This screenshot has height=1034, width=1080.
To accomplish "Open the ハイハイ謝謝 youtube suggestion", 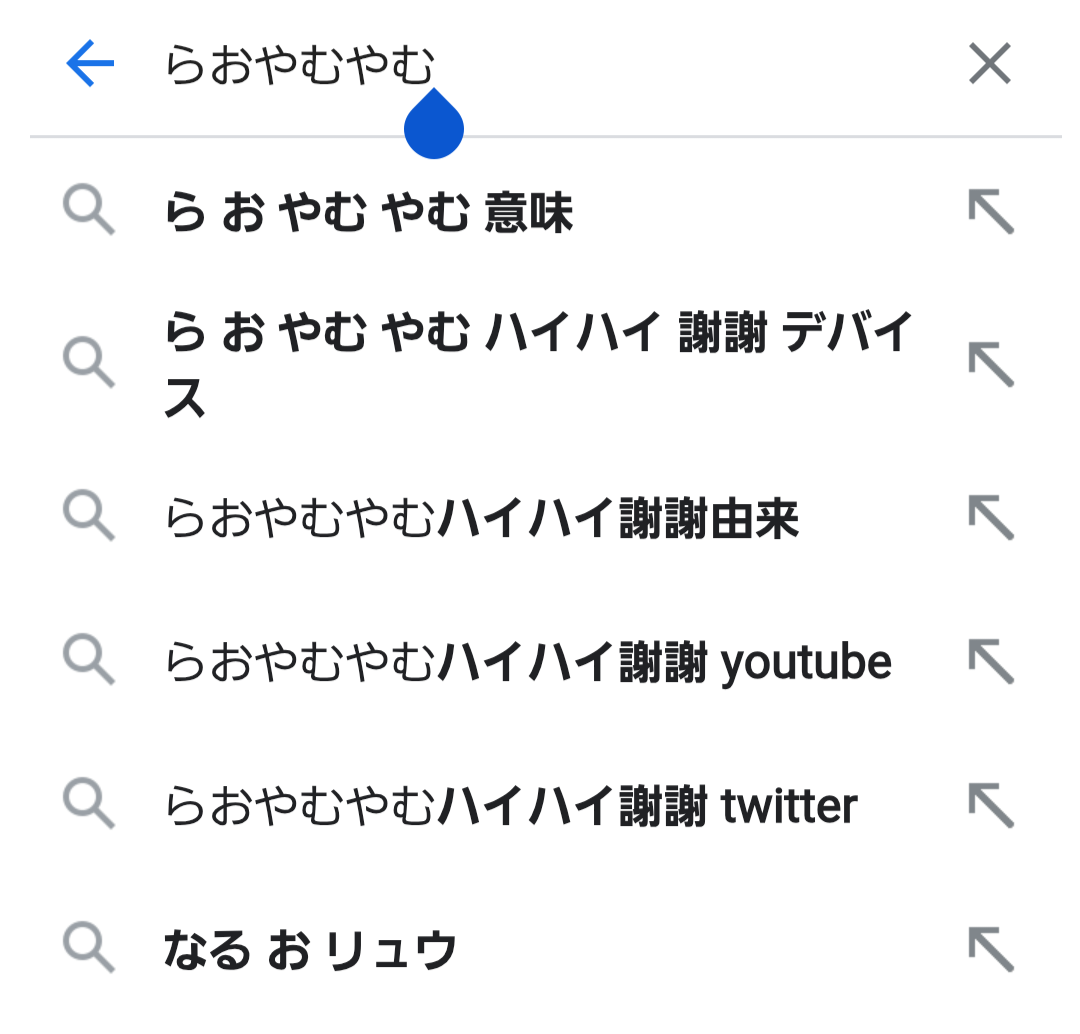I will point(528,662).
